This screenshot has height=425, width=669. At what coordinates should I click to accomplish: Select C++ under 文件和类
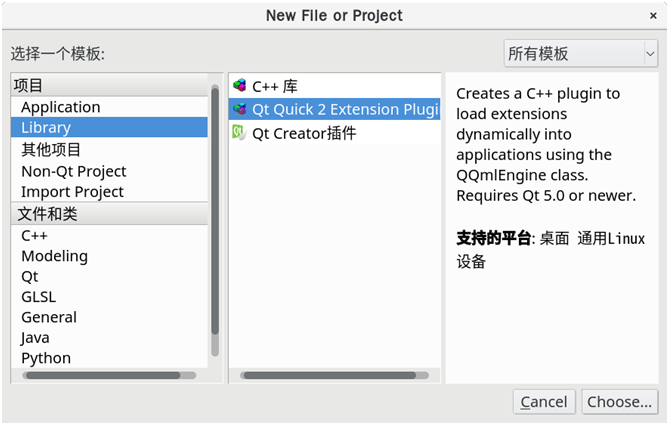click(35, 235)
